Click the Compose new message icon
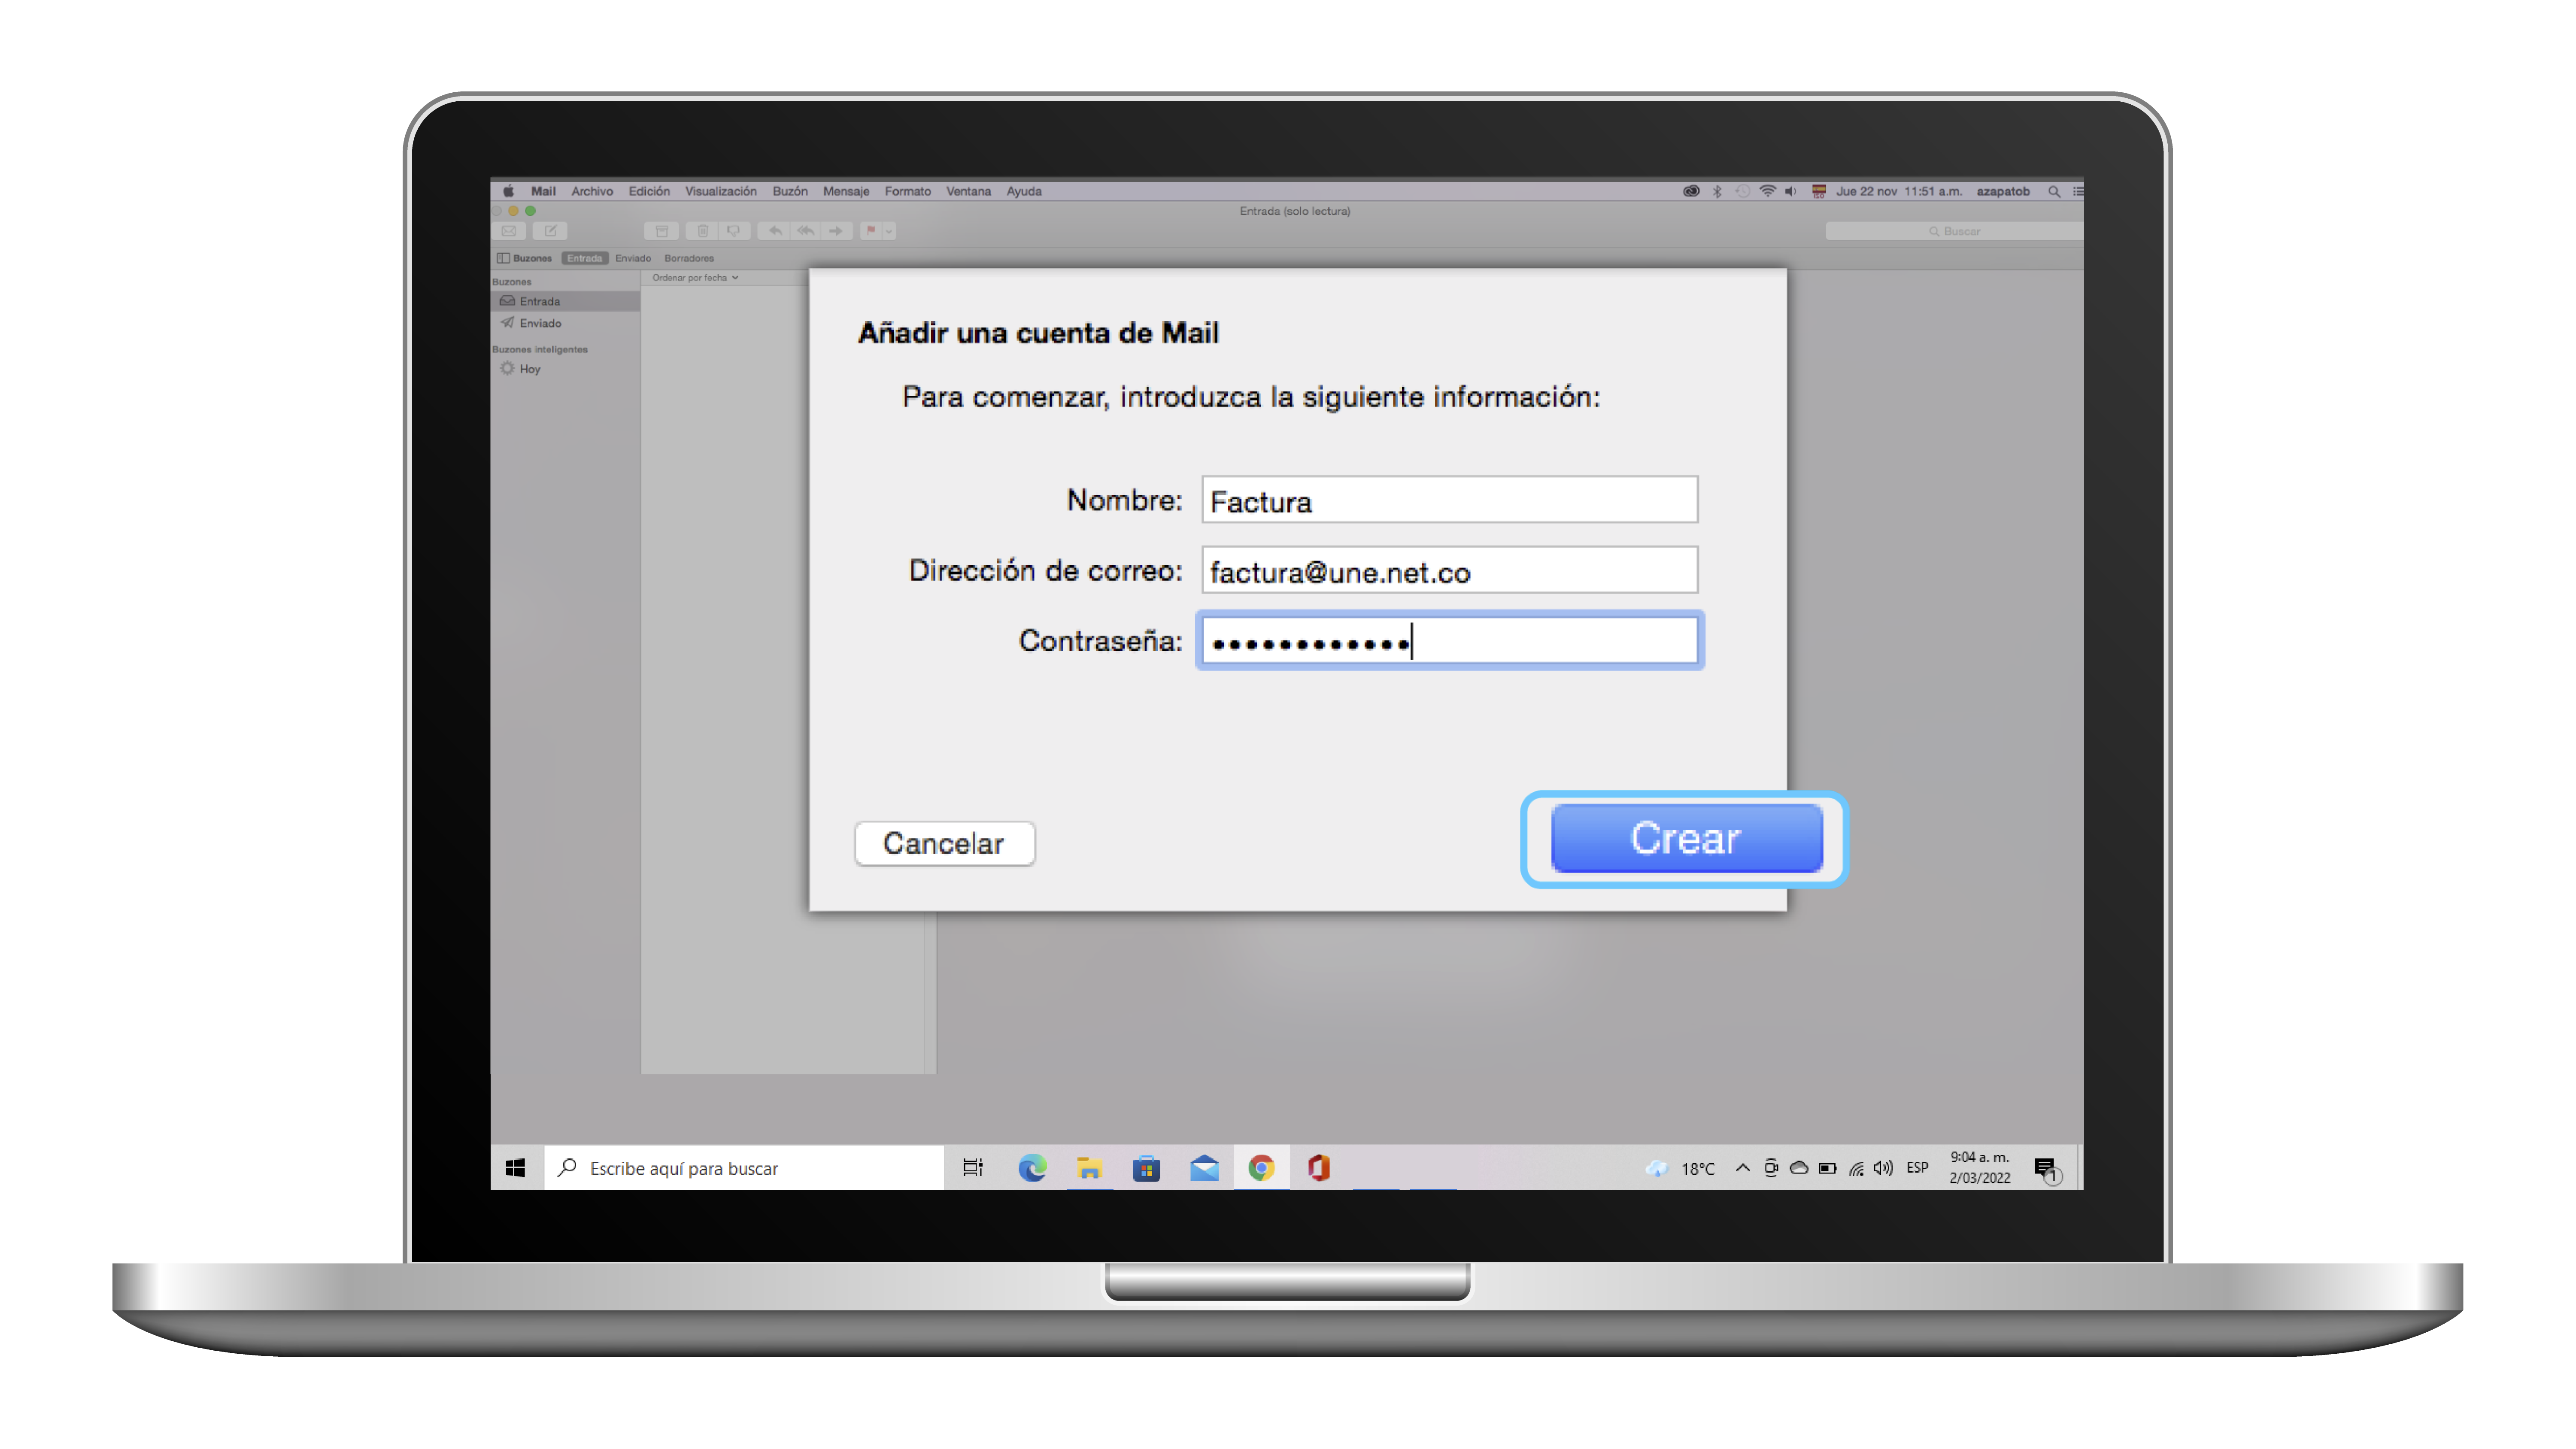 pos(550,231)
